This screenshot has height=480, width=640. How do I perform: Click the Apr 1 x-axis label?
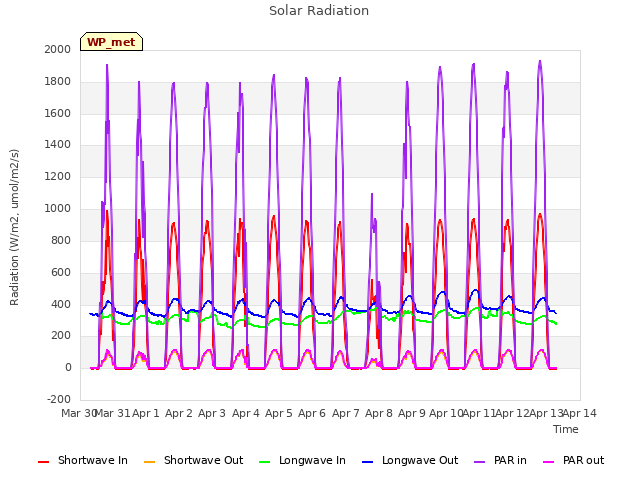[x=146, y=413]
